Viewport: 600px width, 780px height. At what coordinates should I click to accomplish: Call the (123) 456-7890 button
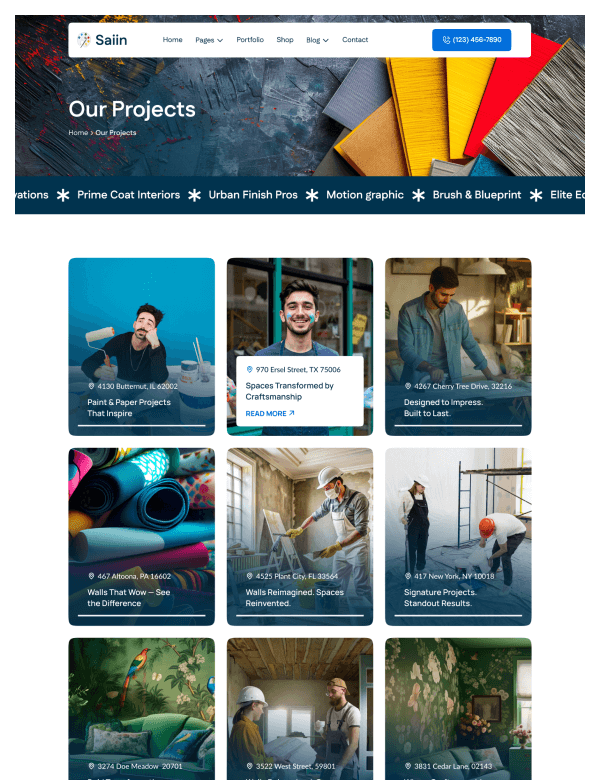tap(471, 40)
